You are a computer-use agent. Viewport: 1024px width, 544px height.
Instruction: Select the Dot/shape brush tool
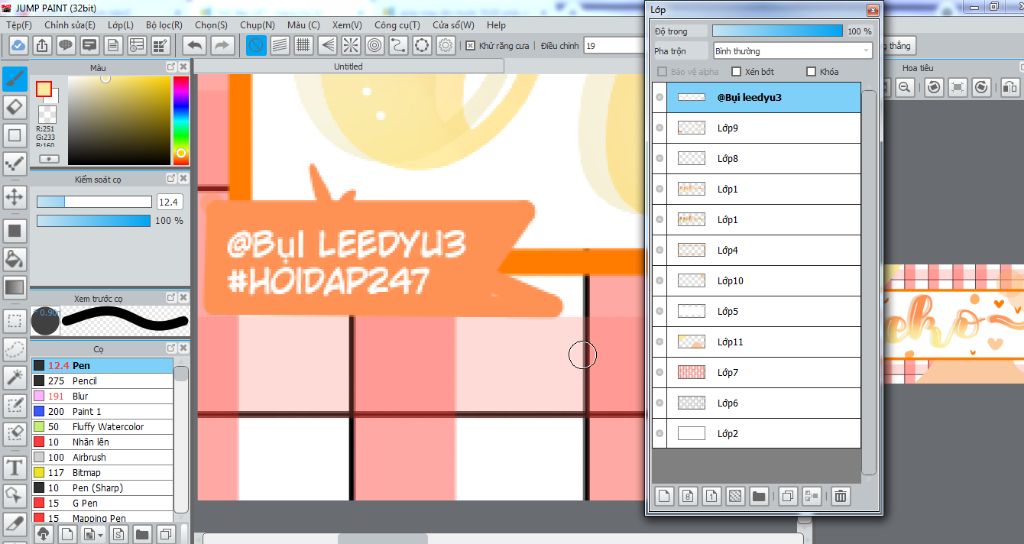(x=14, y=163)
